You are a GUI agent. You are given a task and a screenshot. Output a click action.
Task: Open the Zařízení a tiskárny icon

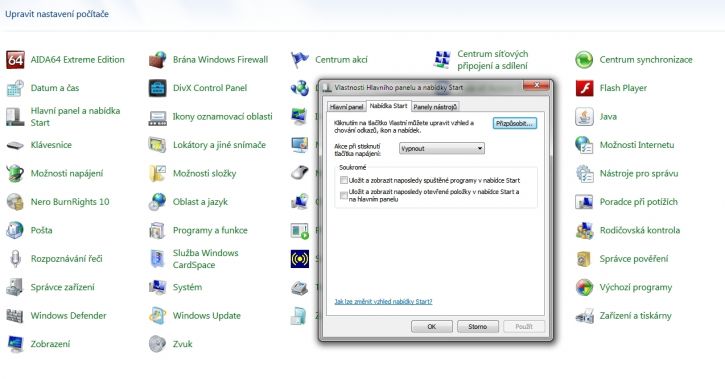[584, 316]
